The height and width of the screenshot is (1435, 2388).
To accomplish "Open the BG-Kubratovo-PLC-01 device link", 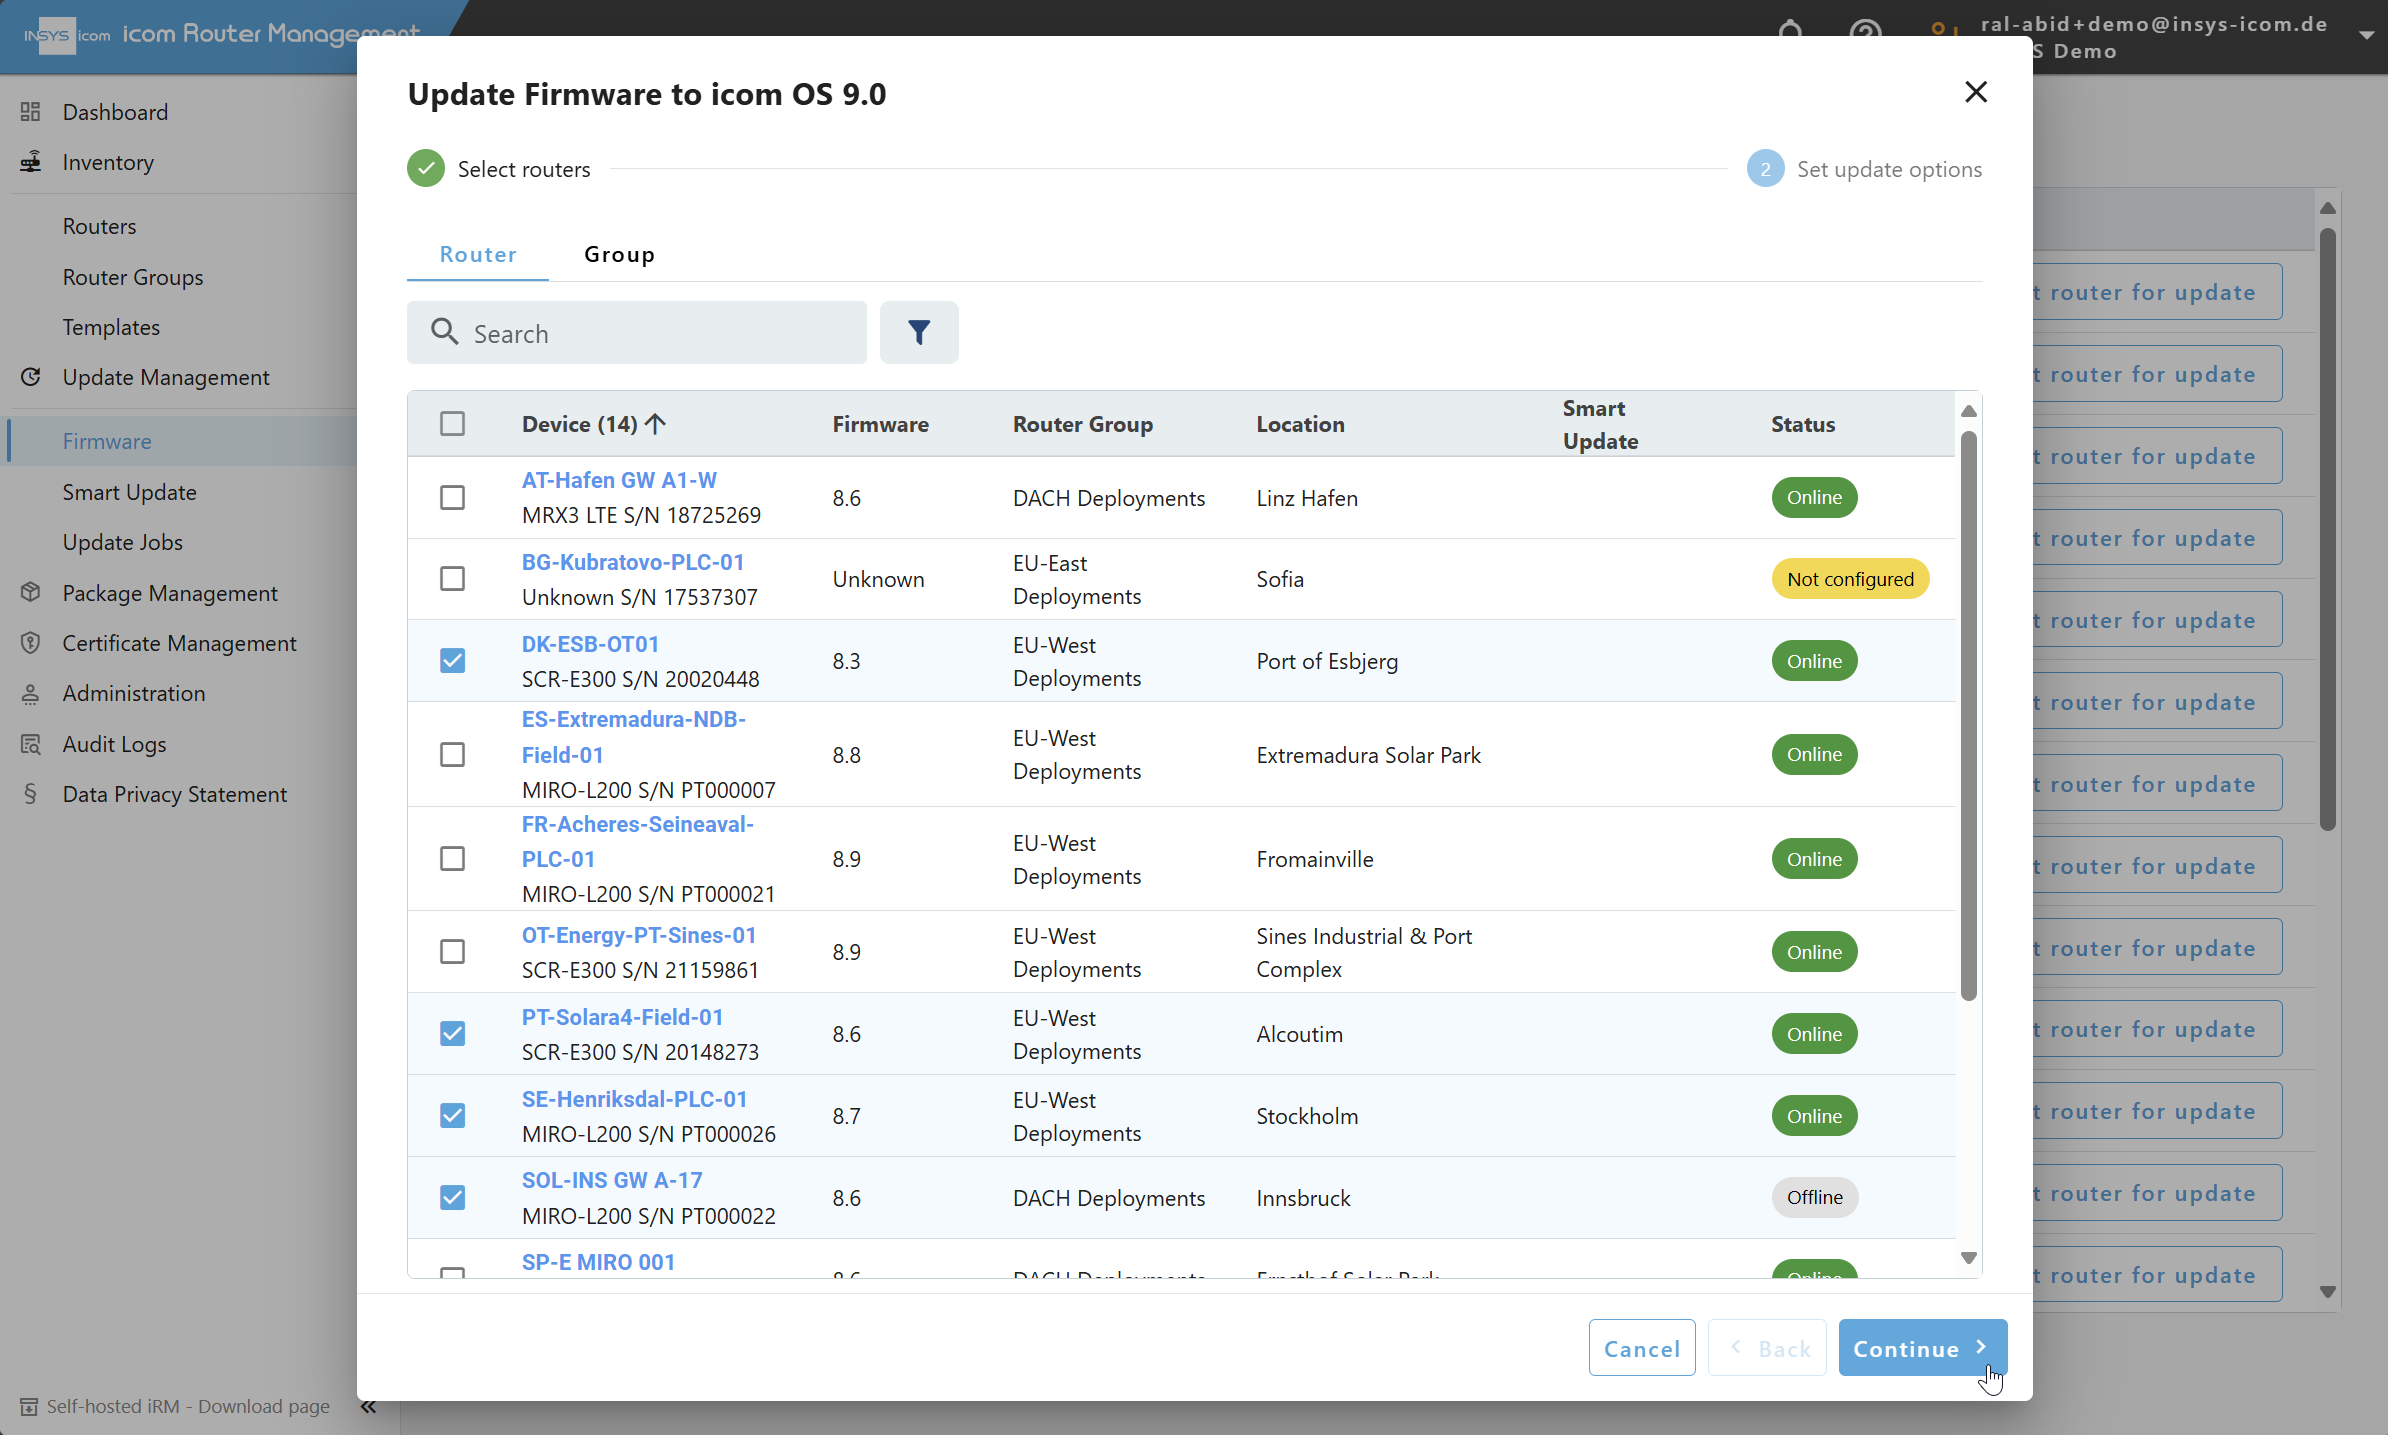I will (633, 562).
